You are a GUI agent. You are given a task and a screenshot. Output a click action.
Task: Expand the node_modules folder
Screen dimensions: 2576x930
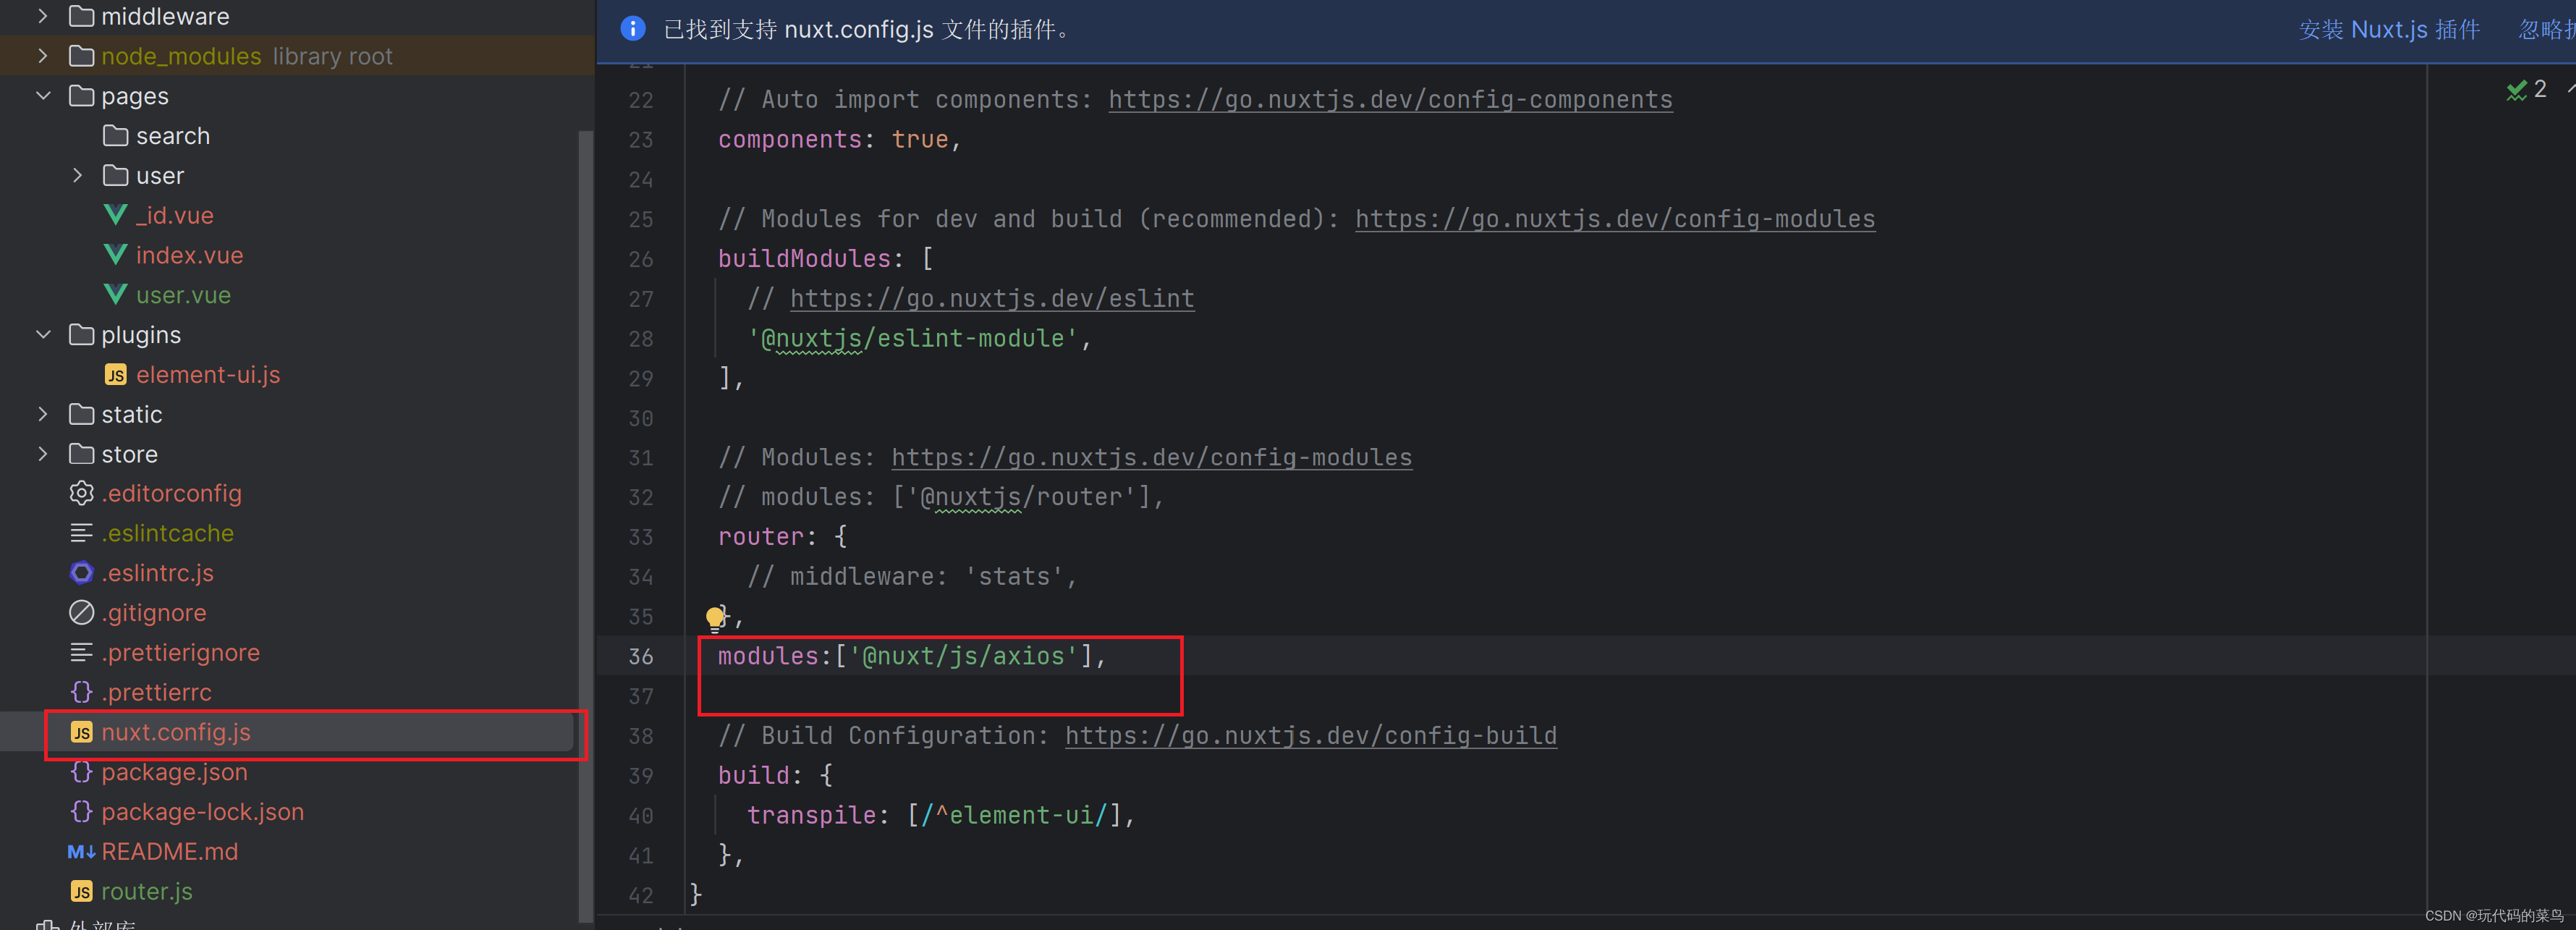tap(43, 56)
